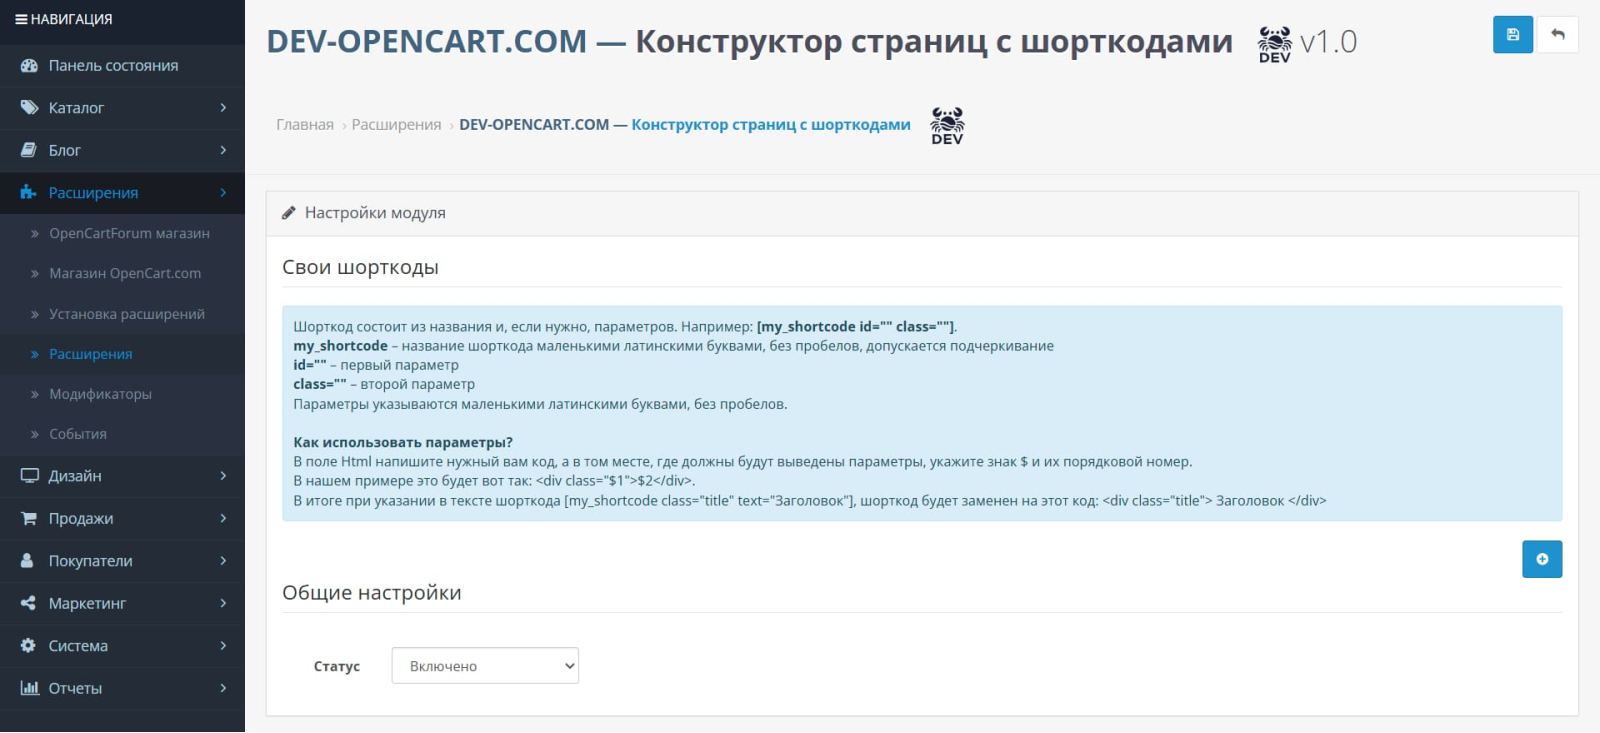The image size is (1600, 733).
Task: Open OpenCartForum магазин submenu item
Action: pos(122,233)
